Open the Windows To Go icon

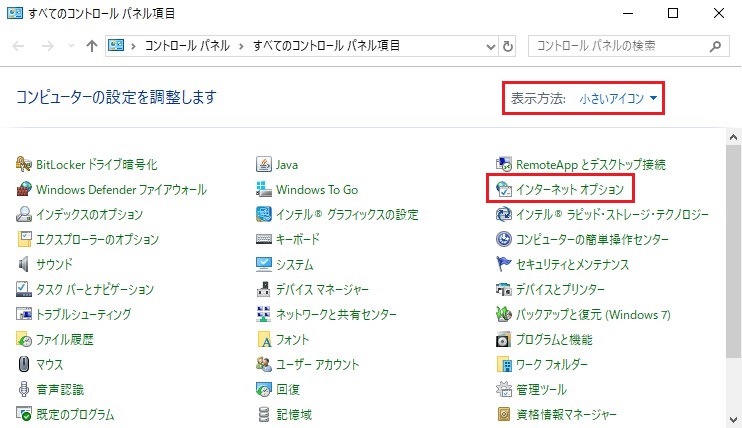pos(264,189)
